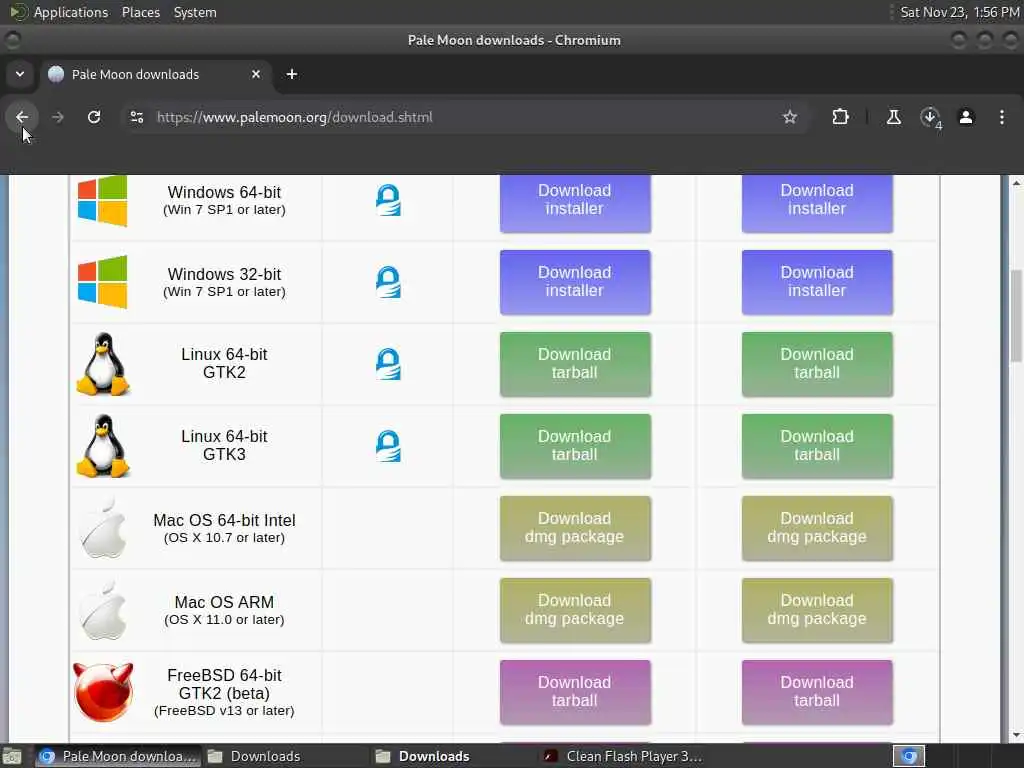Download Linux 64-bit GTK2 tarball, second column

click(817, 364)
